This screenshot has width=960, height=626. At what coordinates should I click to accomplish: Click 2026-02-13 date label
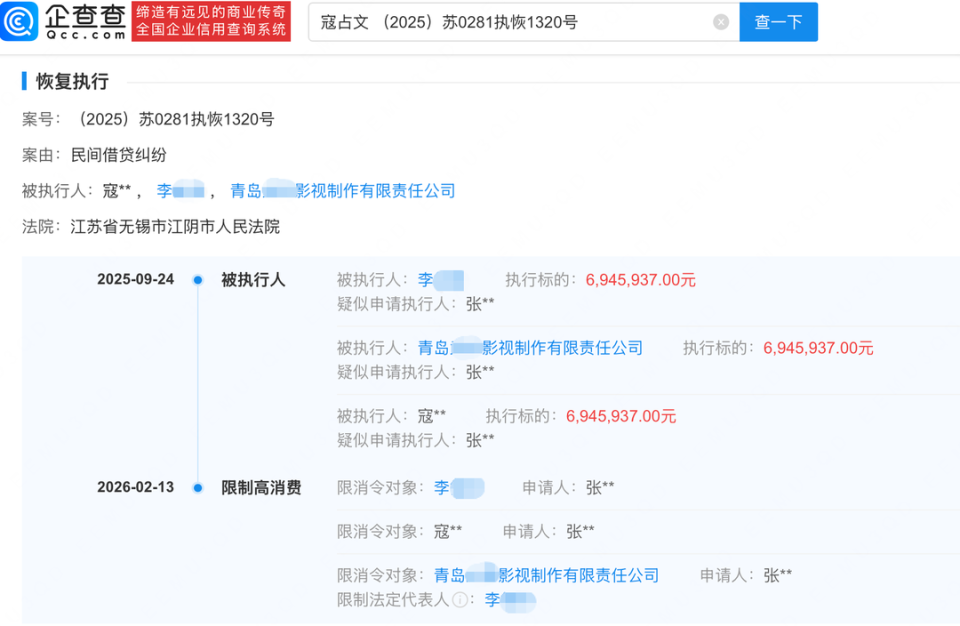point(135,487)
